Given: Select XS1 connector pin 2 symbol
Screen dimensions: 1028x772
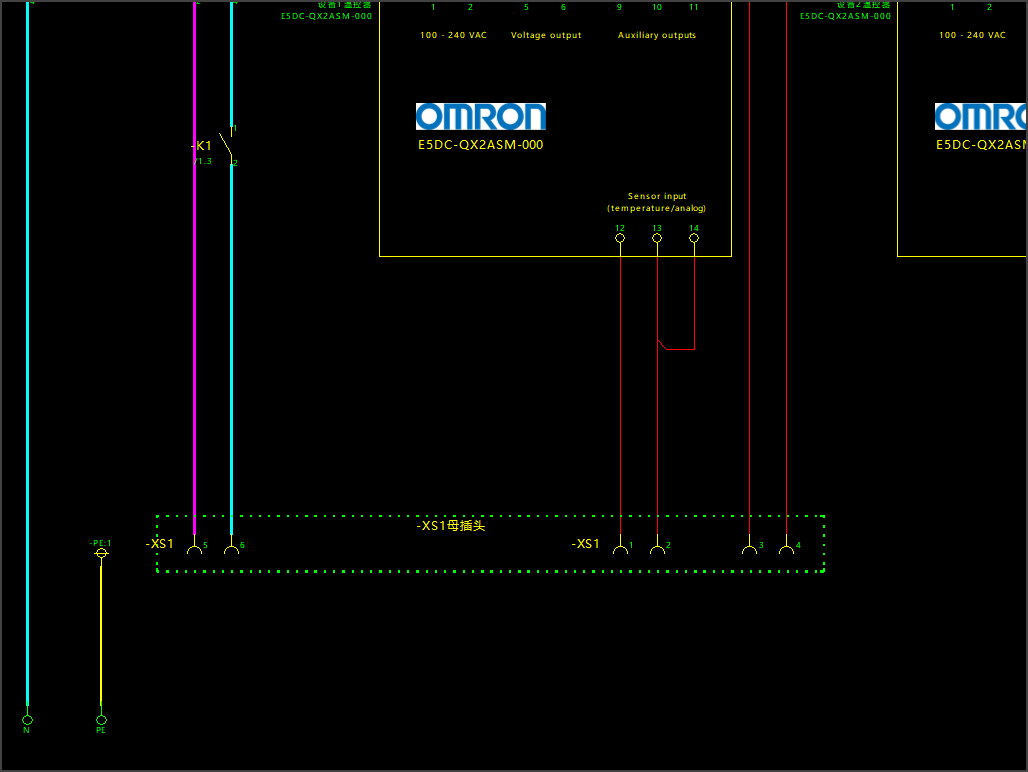Looking at the screenshot, I should [658, 546].
